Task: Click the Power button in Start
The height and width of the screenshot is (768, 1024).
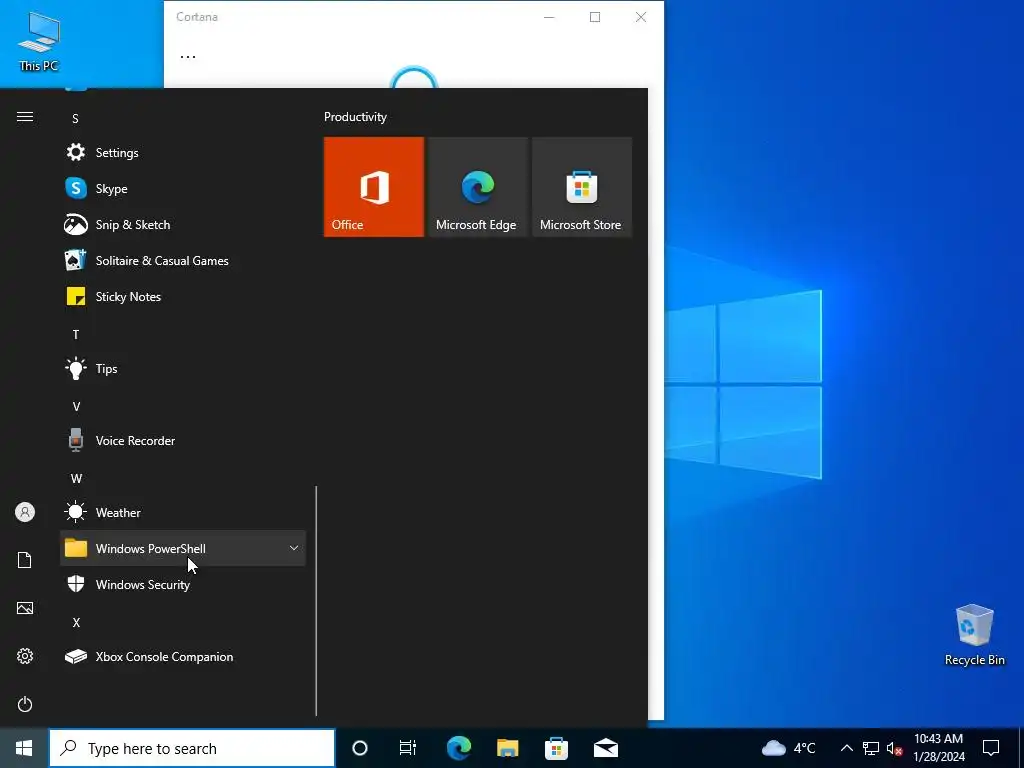Action: pos(25,704)
